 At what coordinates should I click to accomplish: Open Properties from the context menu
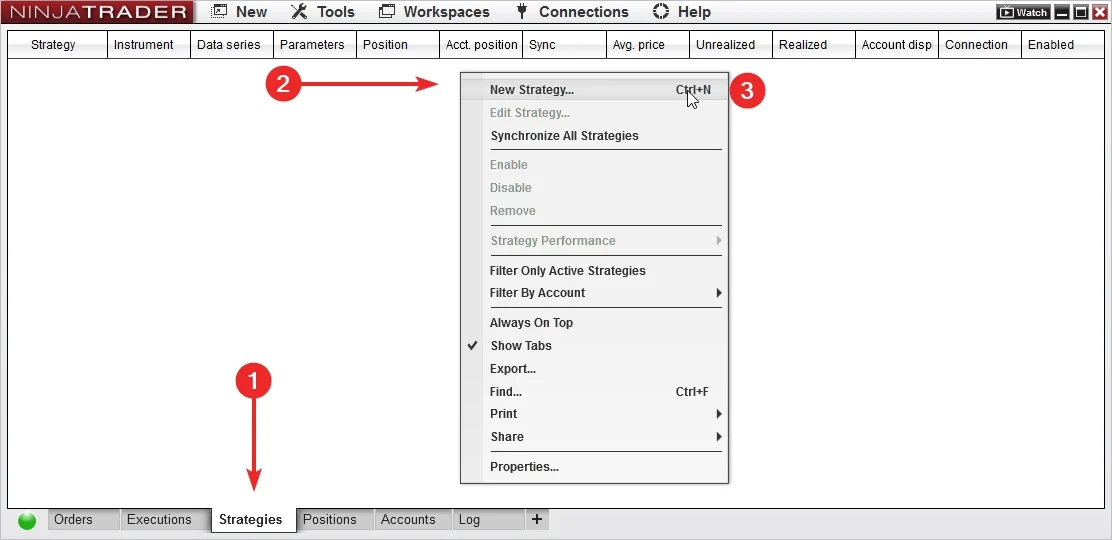pyautogui.click(x=524, y=467)
